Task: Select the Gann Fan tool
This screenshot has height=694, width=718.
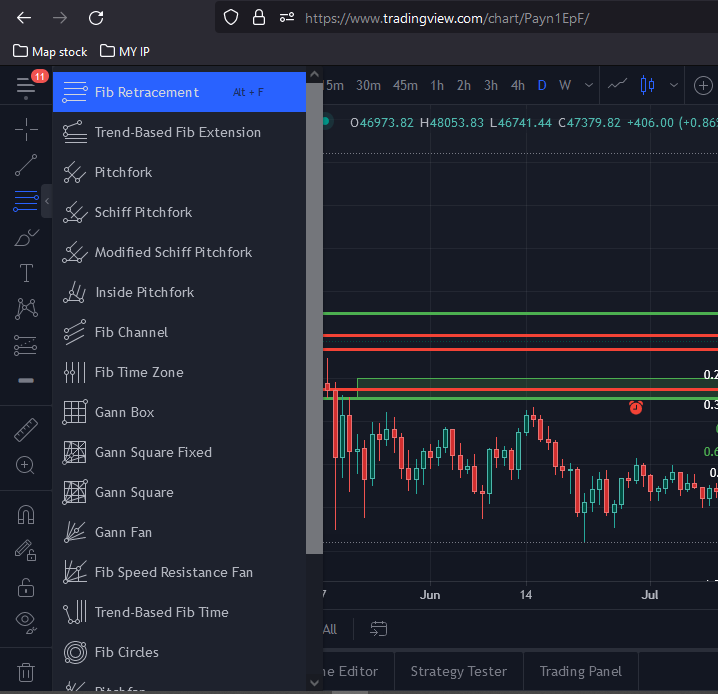Action: pyautogui.click(x=179, y=532)
